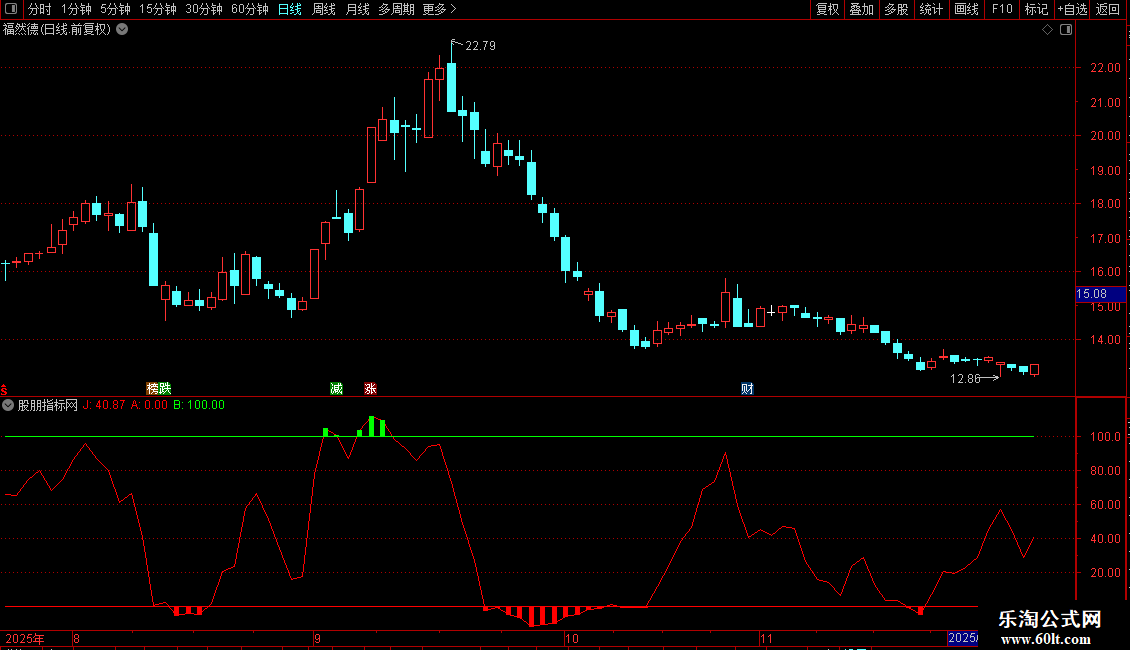1130x650 pixels.
Task: Switch to 60分钟 period
Action: click(249, 9)
